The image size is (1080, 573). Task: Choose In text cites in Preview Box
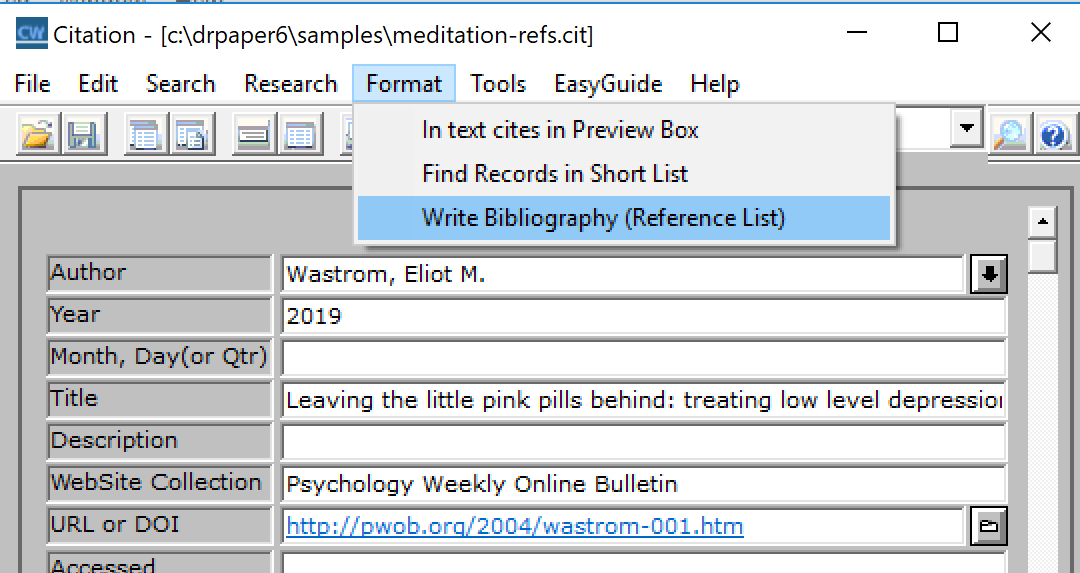tap(560, 130)
